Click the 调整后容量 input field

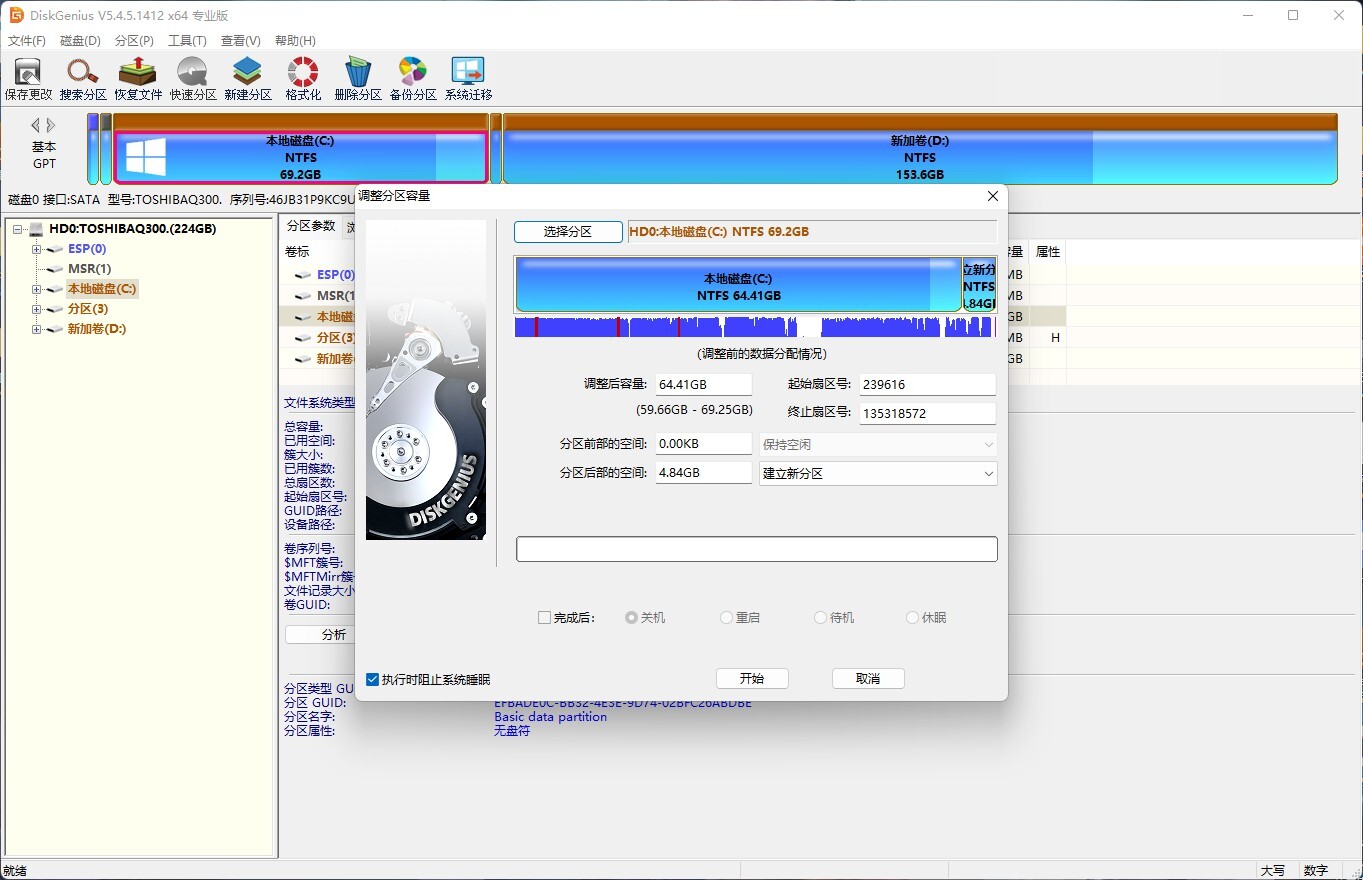[x=703, y=385]
